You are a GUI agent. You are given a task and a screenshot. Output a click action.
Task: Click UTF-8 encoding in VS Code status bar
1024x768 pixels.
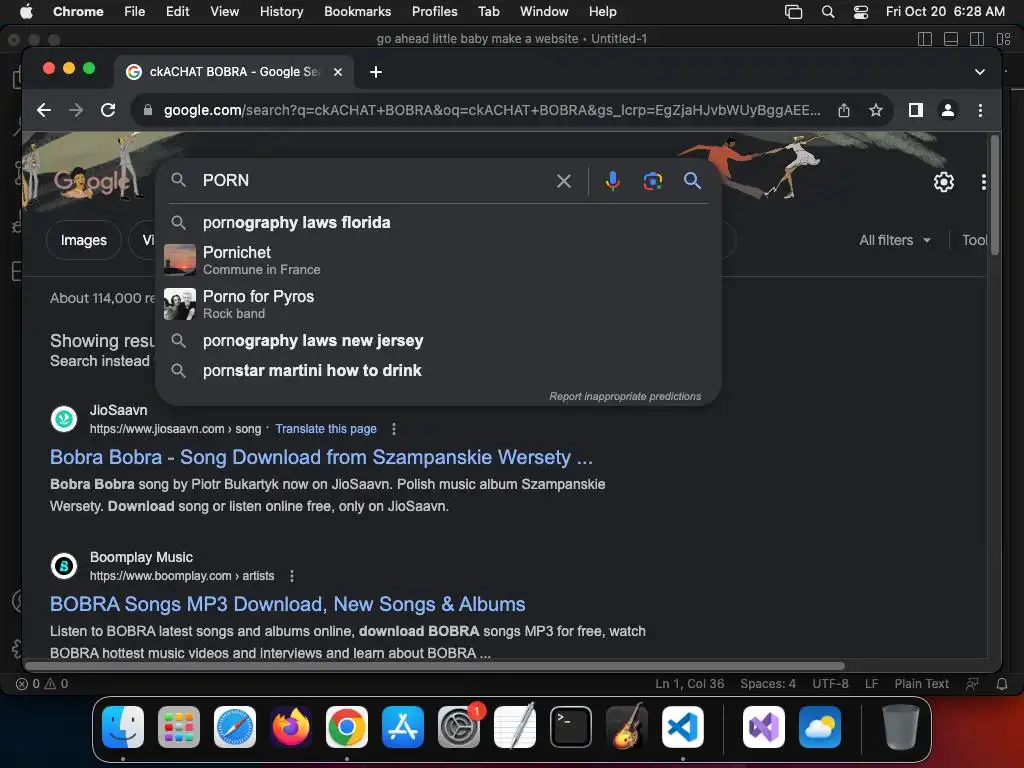coord(830,684)
